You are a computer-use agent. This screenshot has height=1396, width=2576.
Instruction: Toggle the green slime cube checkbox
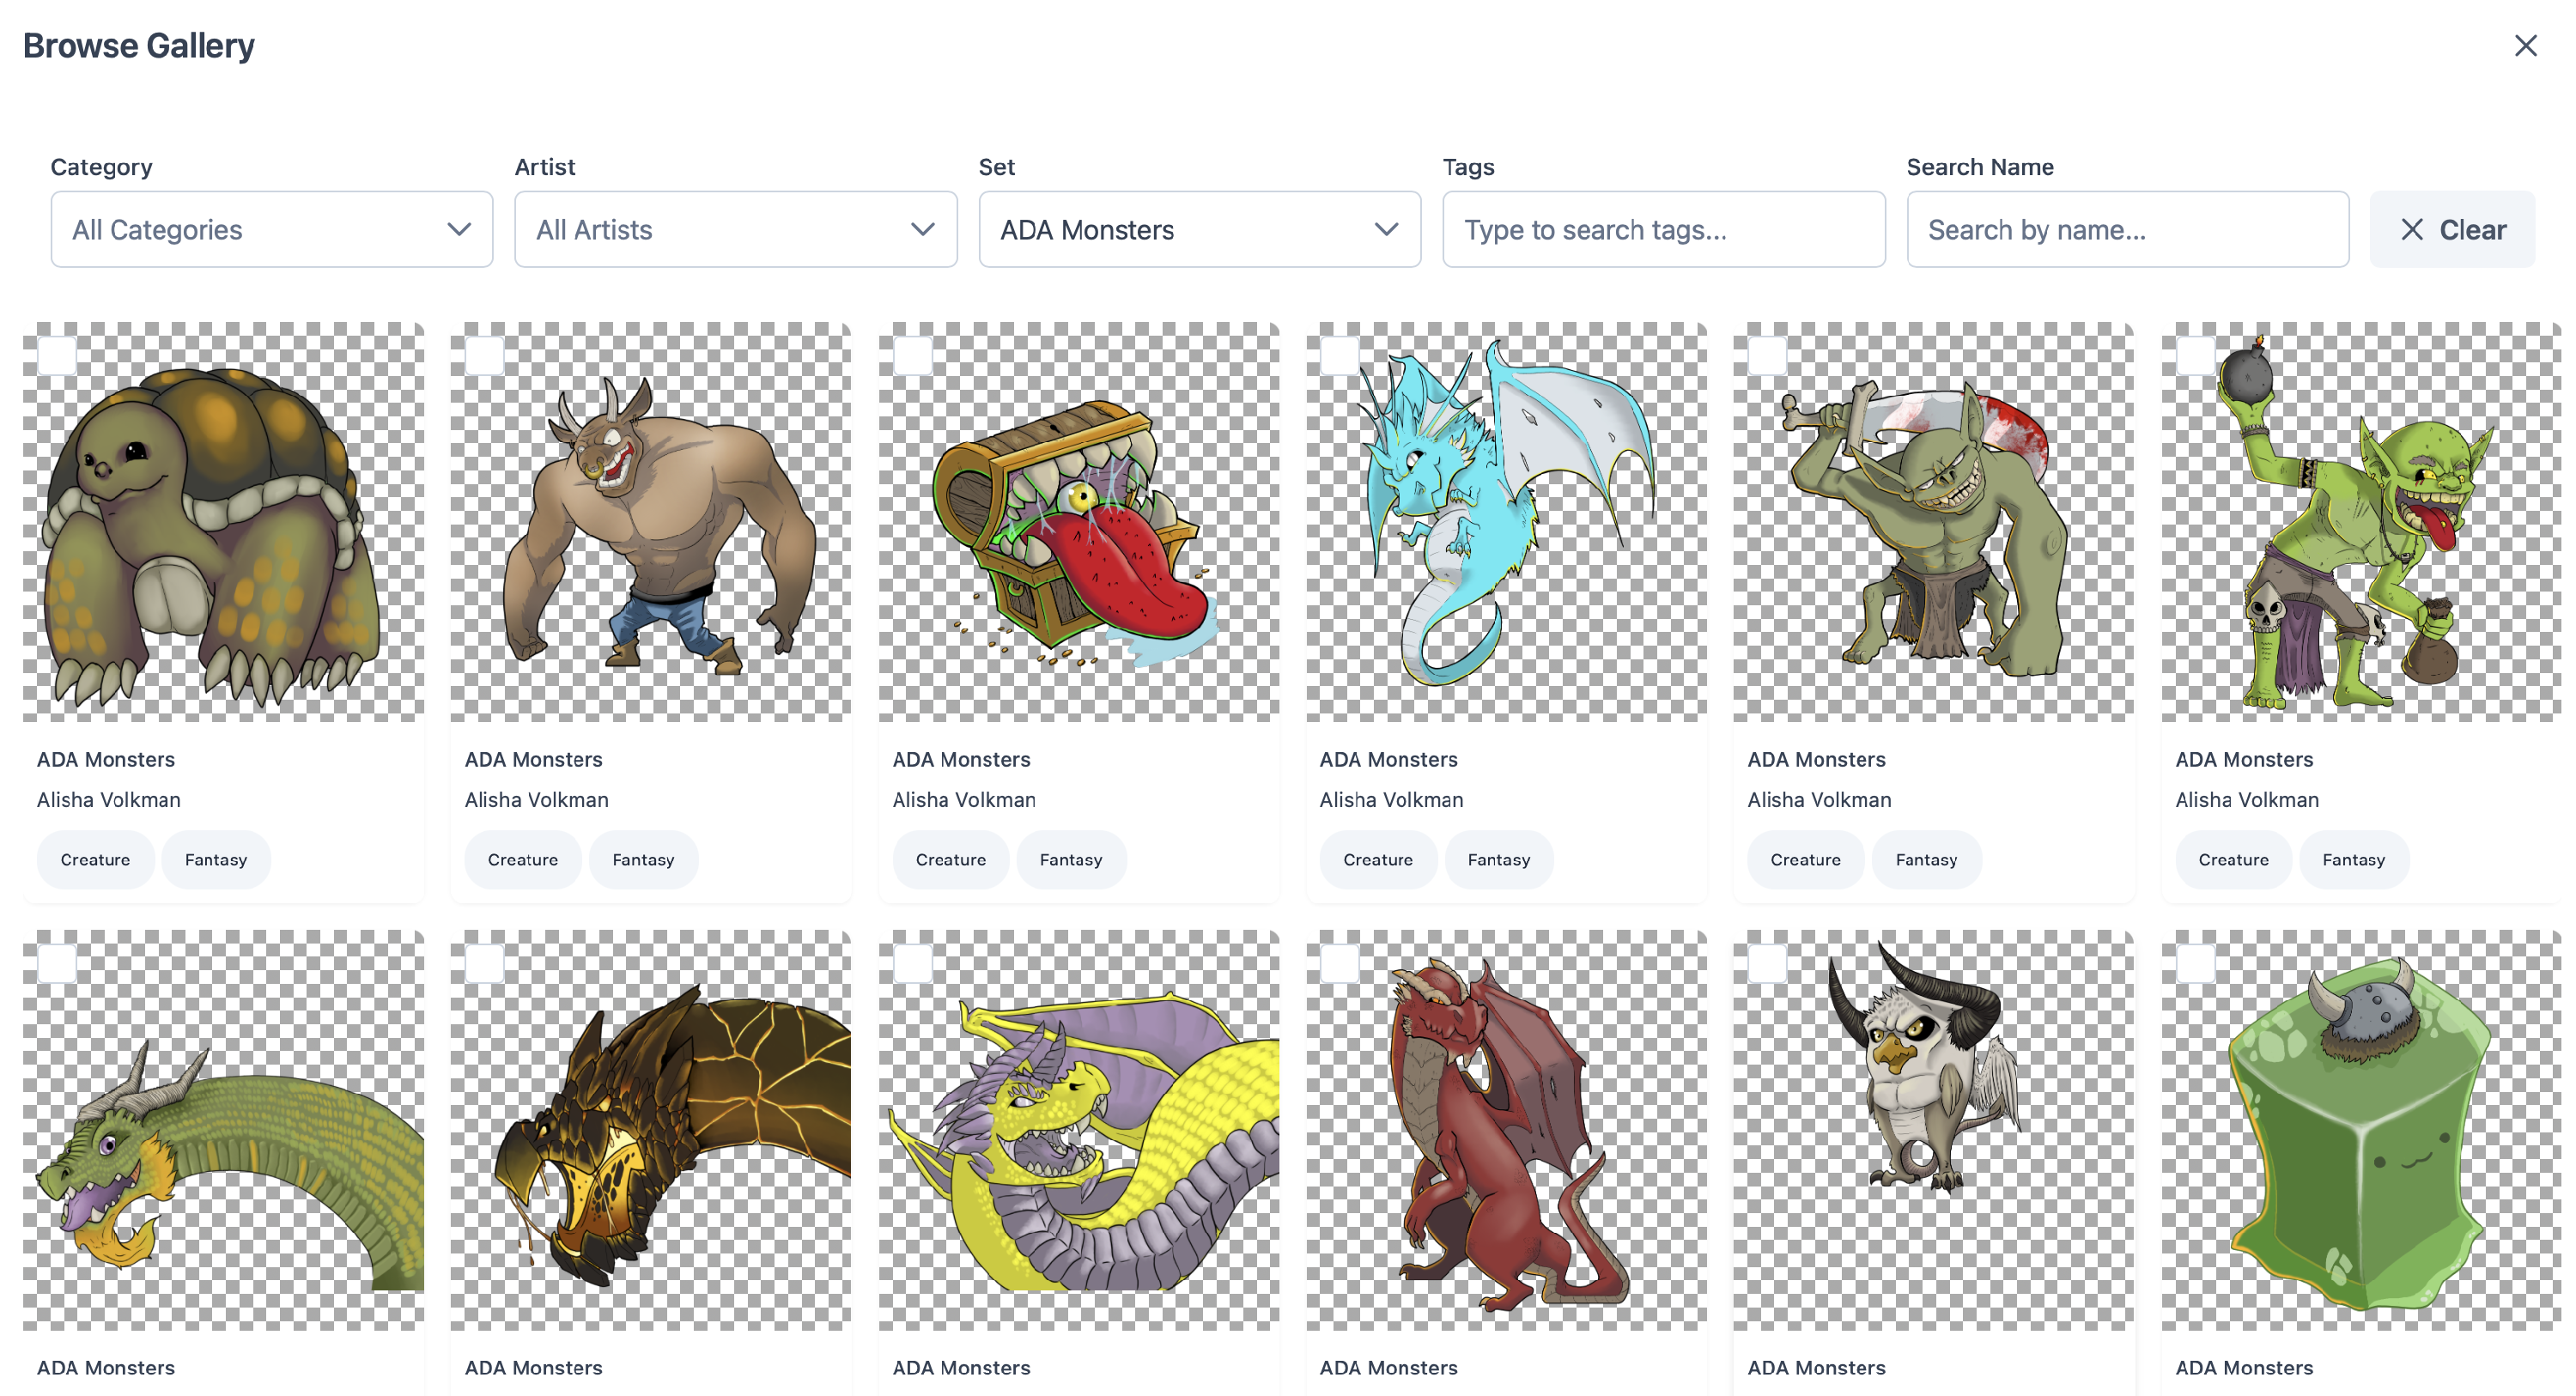(x=2196, y=964)
